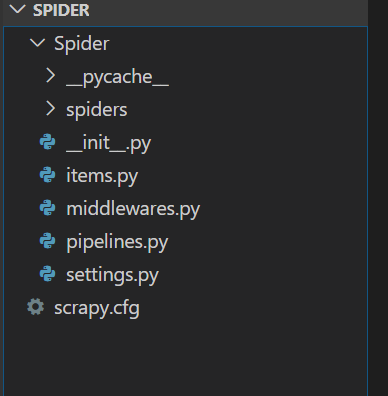Open the scrapy.cfg file
Image resolution: width=388 pixels, height=396 pixels.
pyautogui.click(x=97, y=308)
